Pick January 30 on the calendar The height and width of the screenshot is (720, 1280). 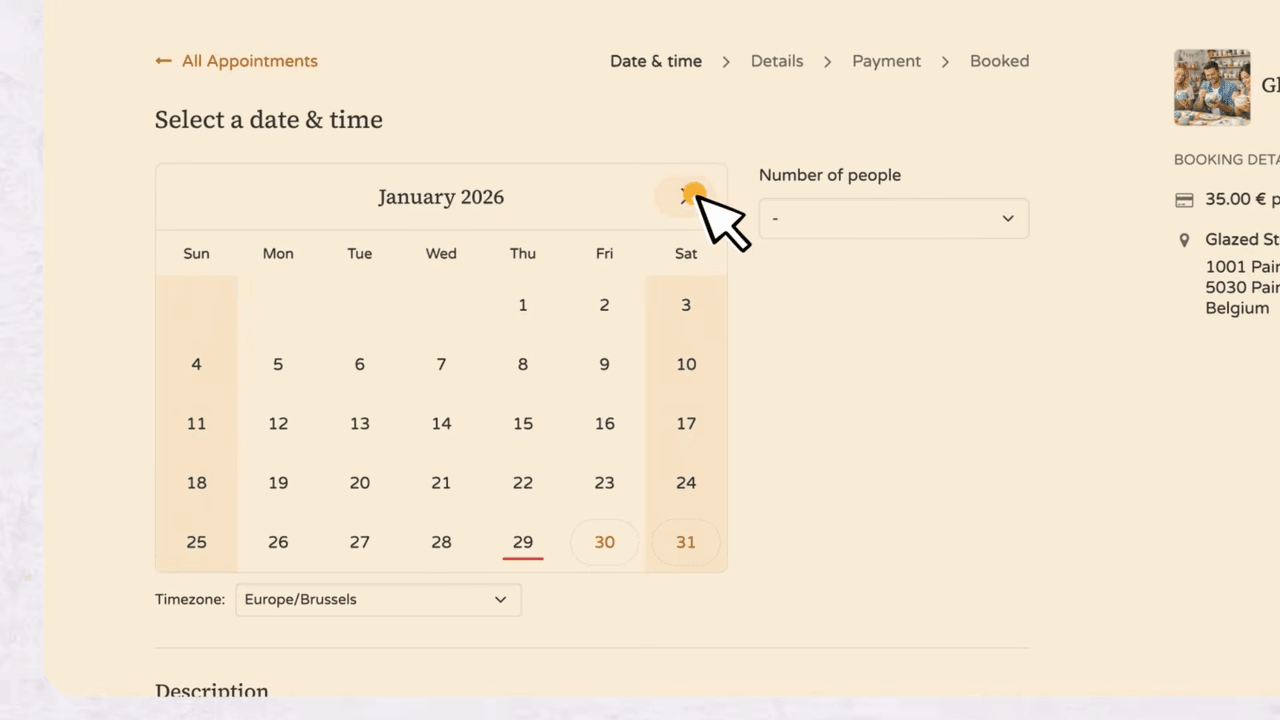pyautogui.click(x=604, y=542)
